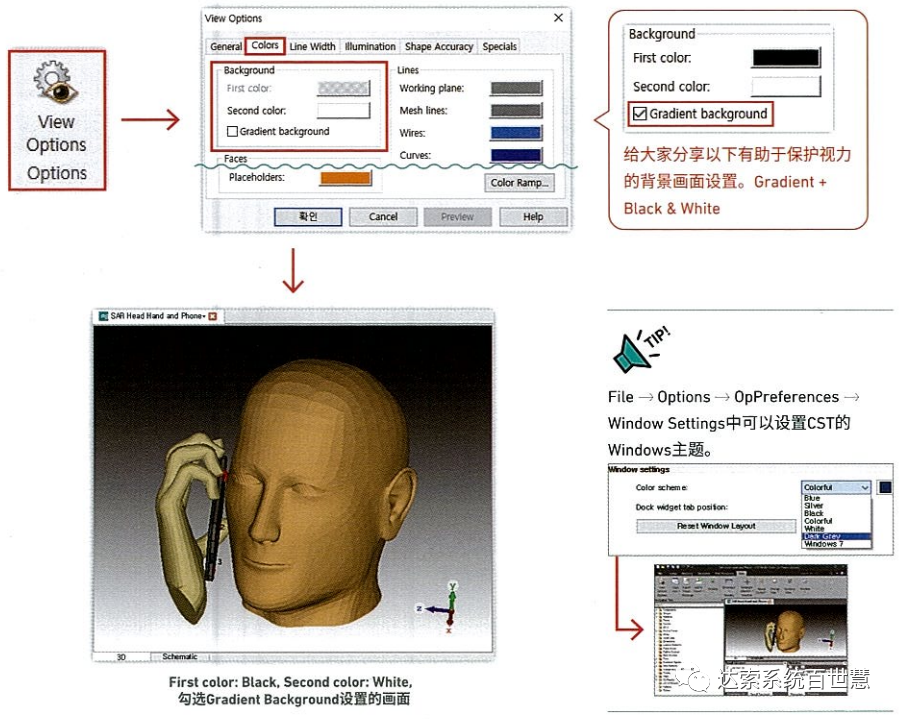Click the white Second color swatch in callout

click(786, 86)
